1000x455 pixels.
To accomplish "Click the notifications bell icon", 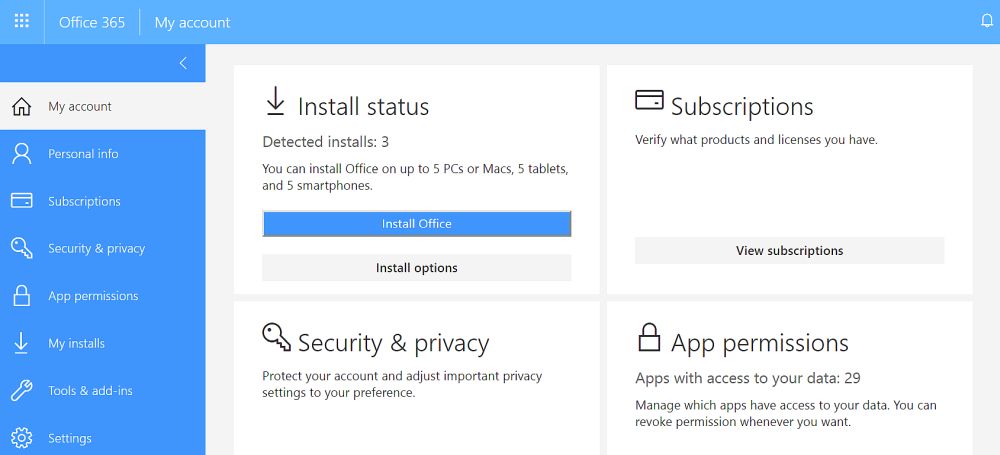I will (986, 21).
